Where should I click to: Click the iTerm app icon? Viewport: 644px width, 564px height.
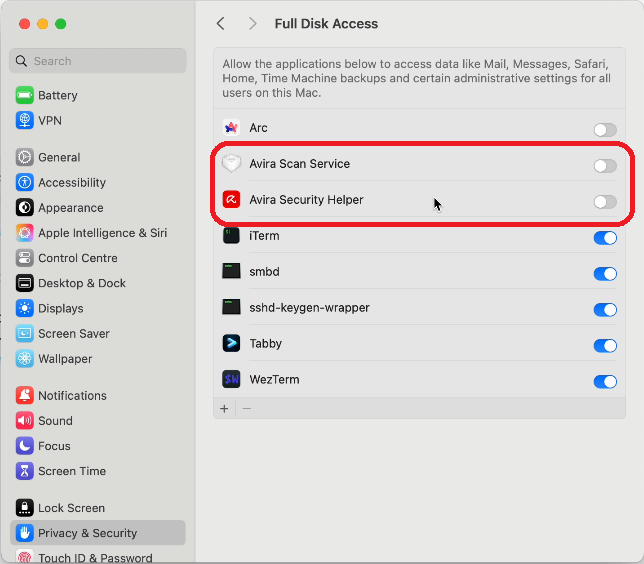coord(231,236)
